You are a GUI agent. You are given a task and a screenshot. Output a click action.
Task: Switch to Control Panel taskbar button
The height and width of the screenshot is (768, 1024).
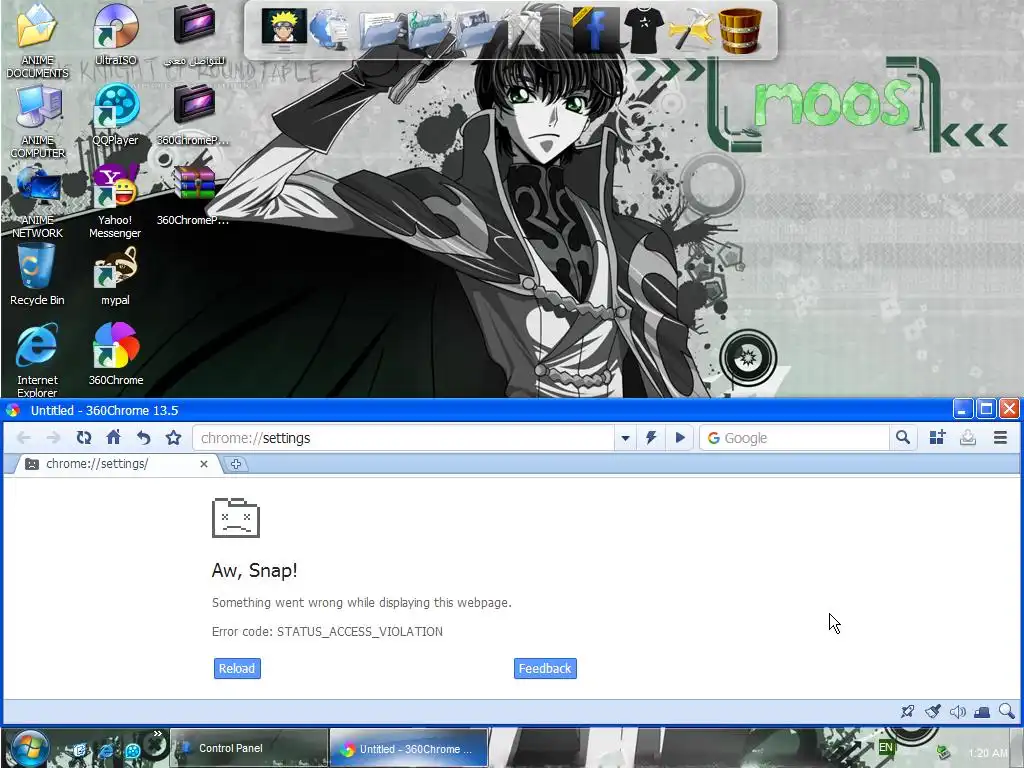coord(249,748)
